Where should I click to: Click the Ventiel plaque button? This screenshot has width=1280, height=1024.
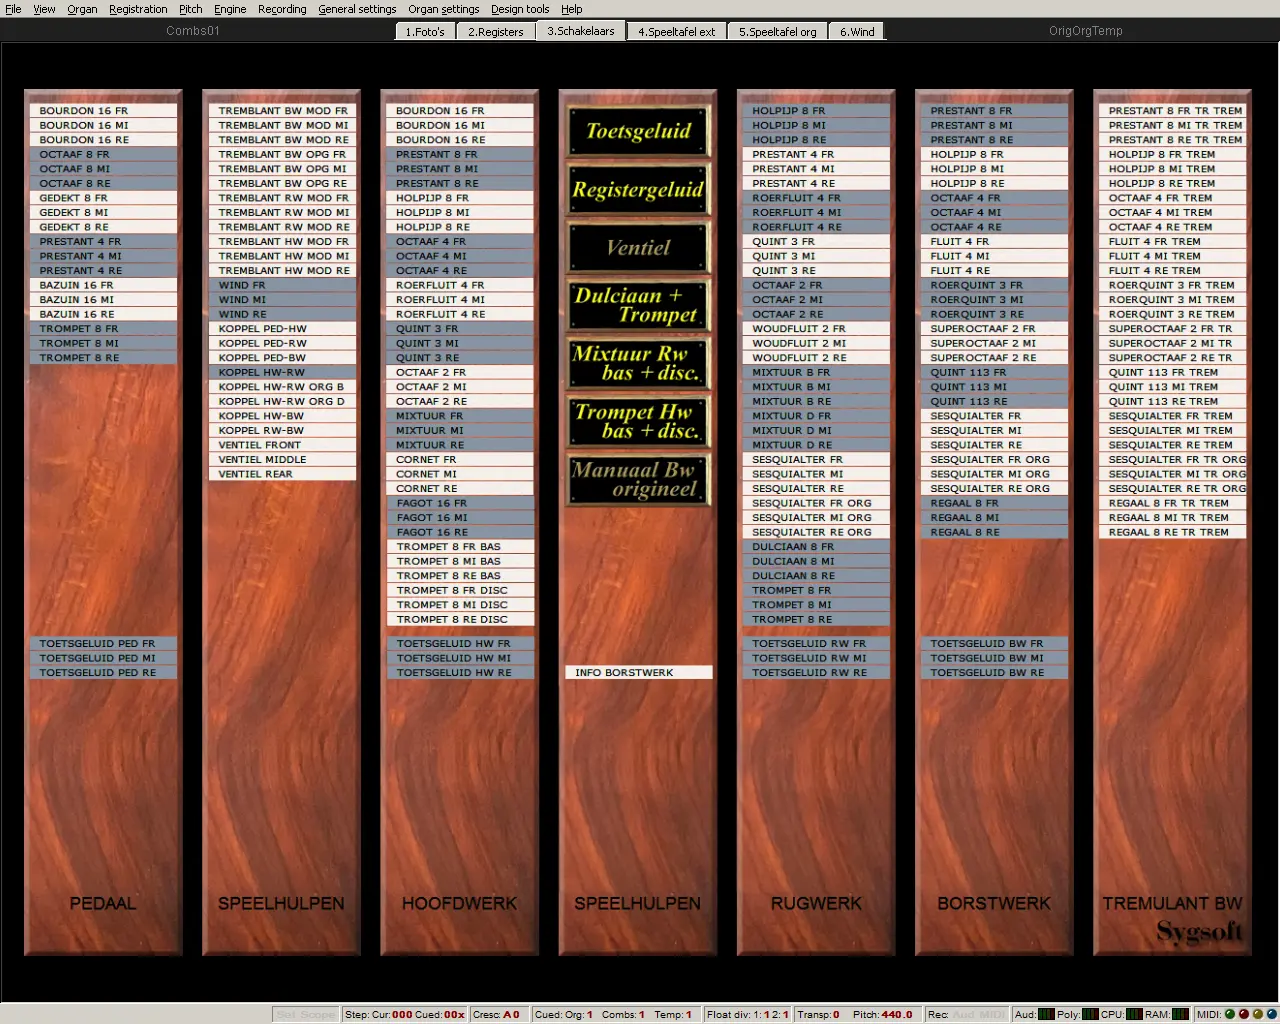click(637, 248)
